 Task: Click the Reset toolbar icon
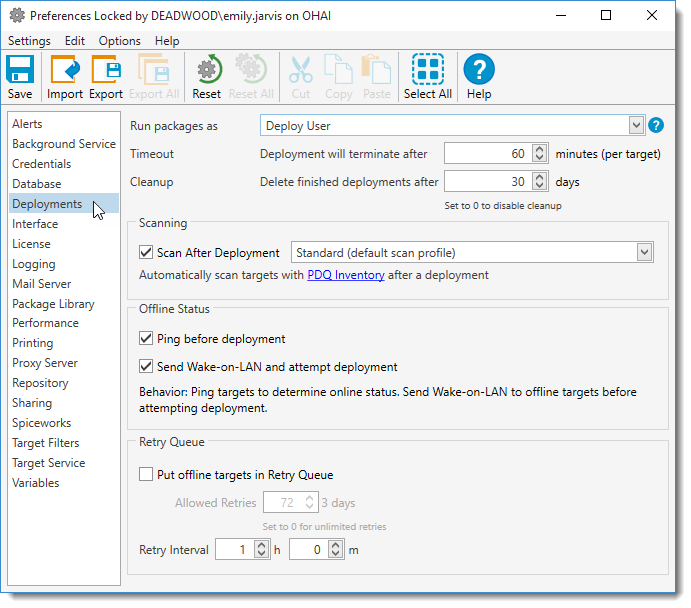[207, 71]
